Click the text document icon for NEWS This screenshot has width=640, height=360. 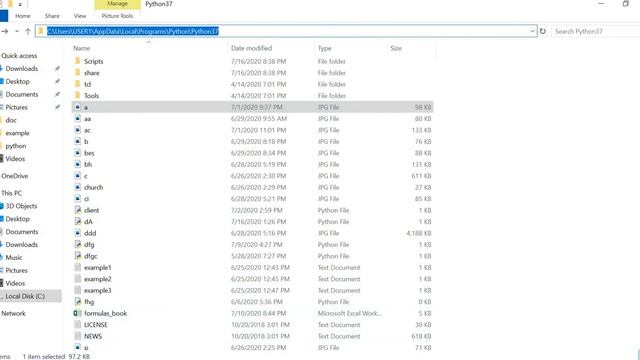pos(78,336)
